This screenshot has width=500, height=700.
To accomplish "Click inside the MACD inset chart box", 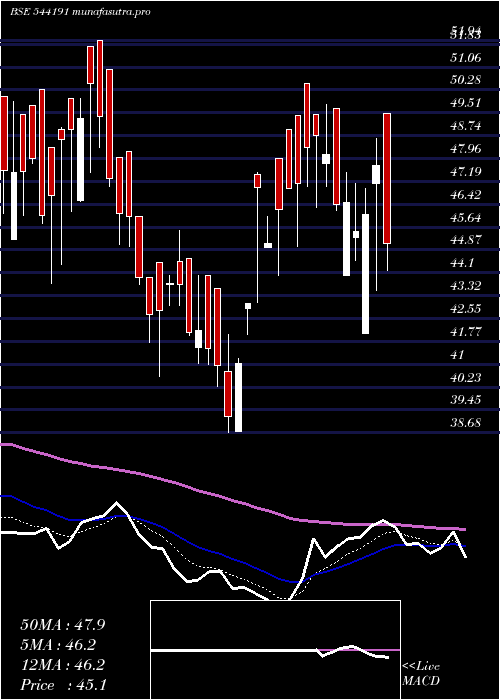I will [x=275, y=650].
